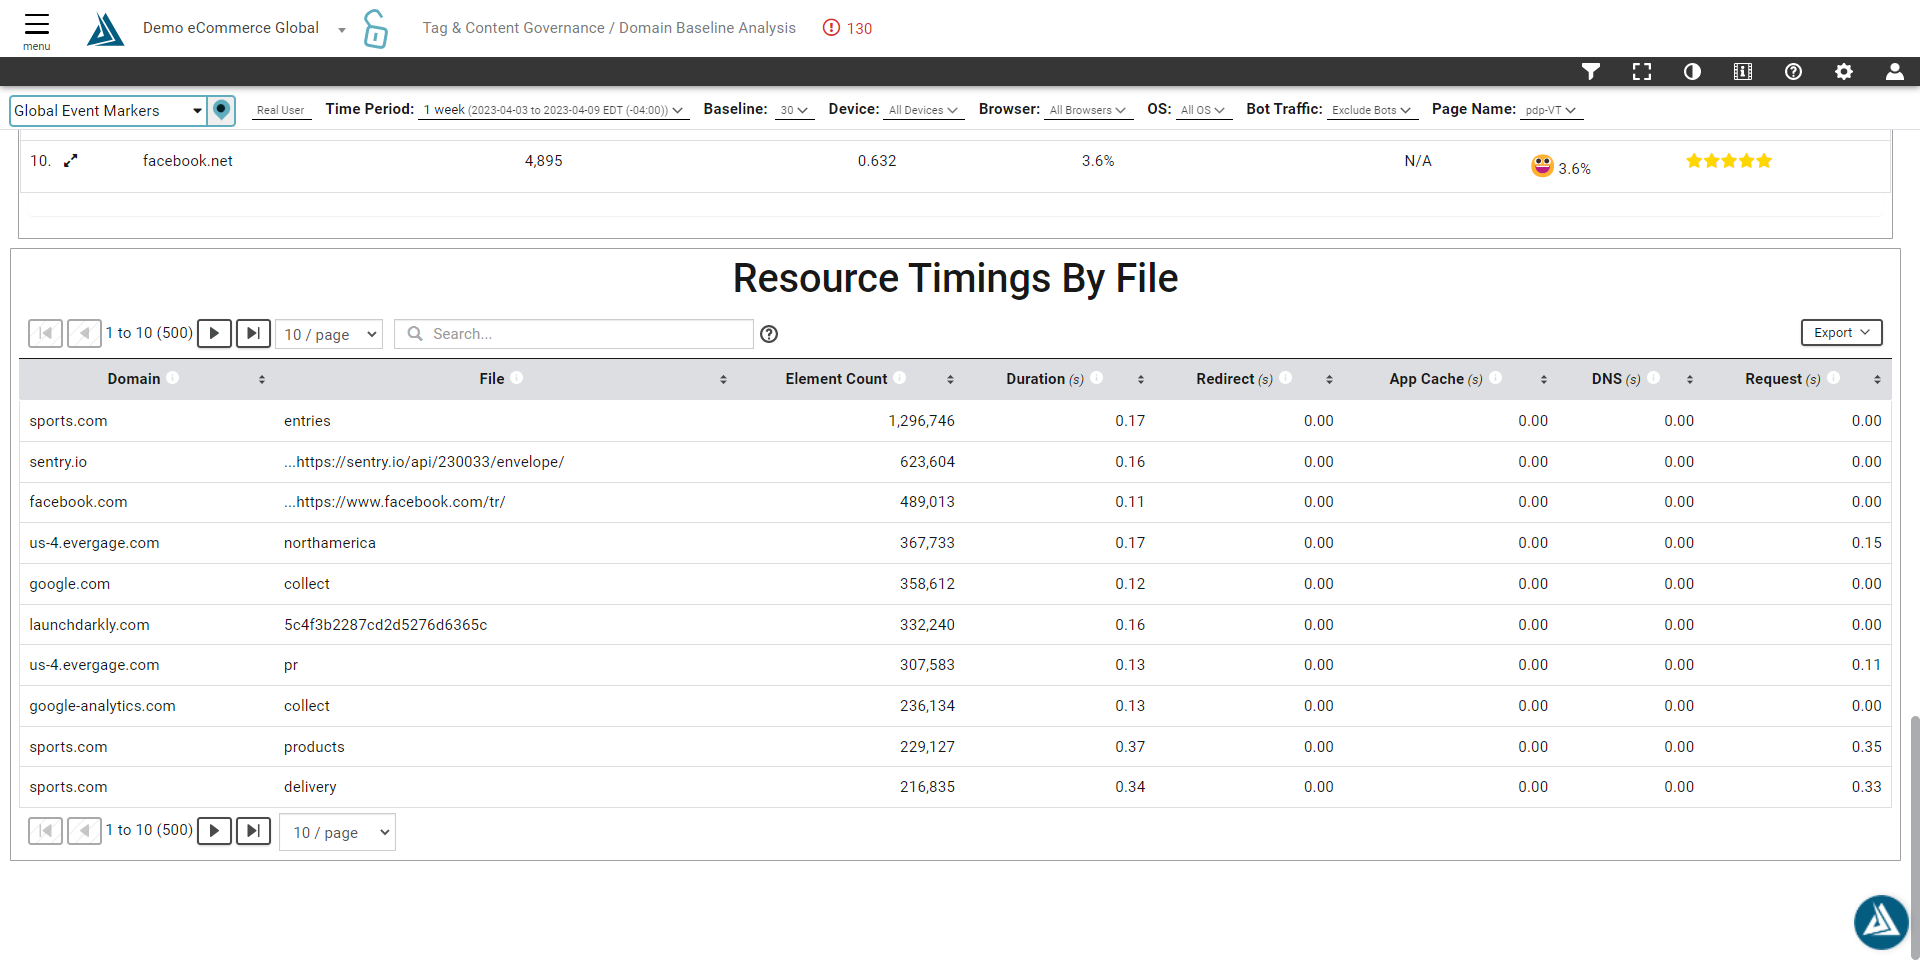Open the Baseline 30 dropdown
Screen dimensions: 1920x961
pos(794,110)
